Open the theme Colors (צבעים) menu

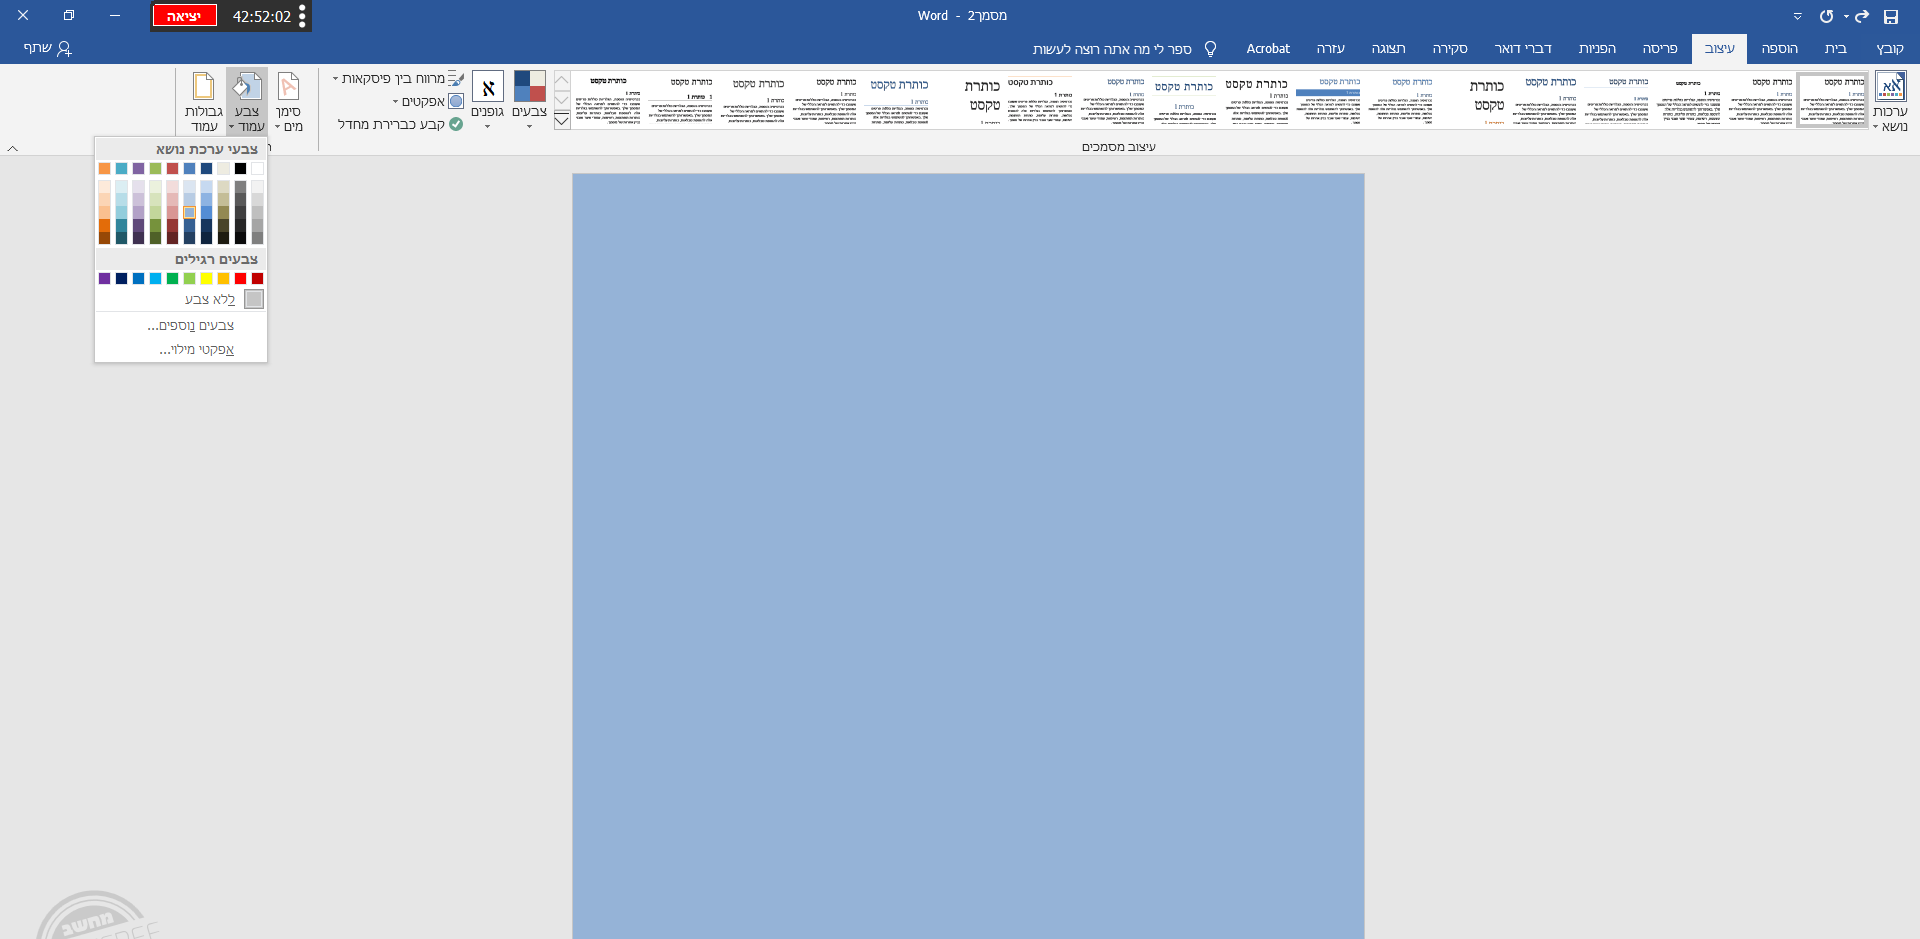[529, 101]
